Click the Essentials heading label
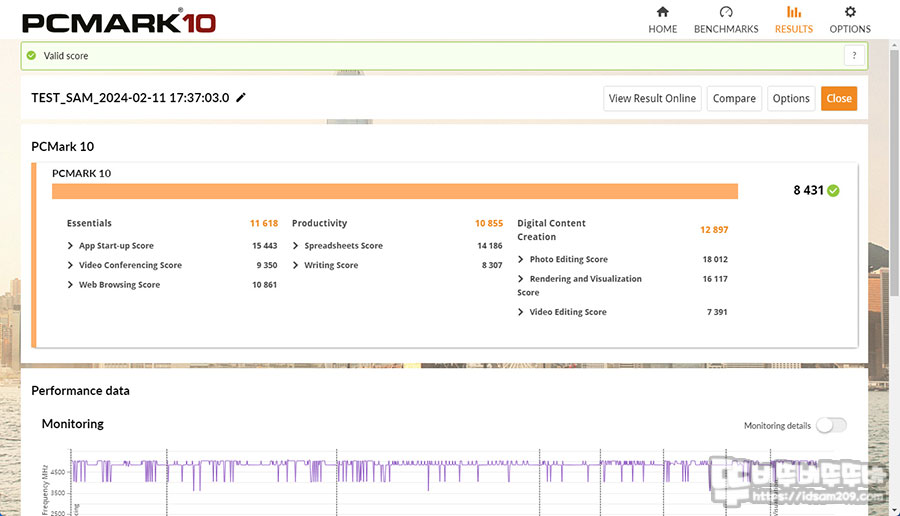 pyautogui.click(x=89, y=223)
